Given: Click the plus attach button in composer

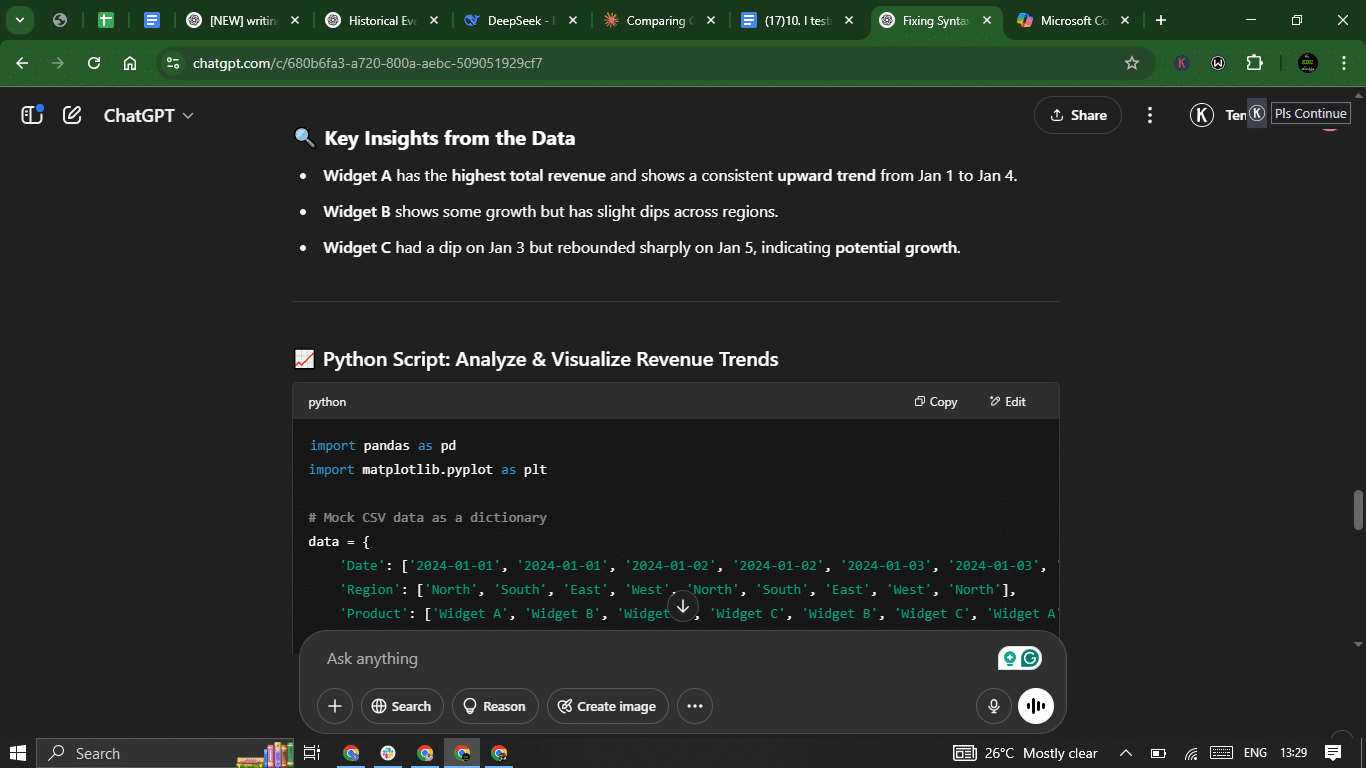Looking at the screenshot, I should tap(335, 706).
